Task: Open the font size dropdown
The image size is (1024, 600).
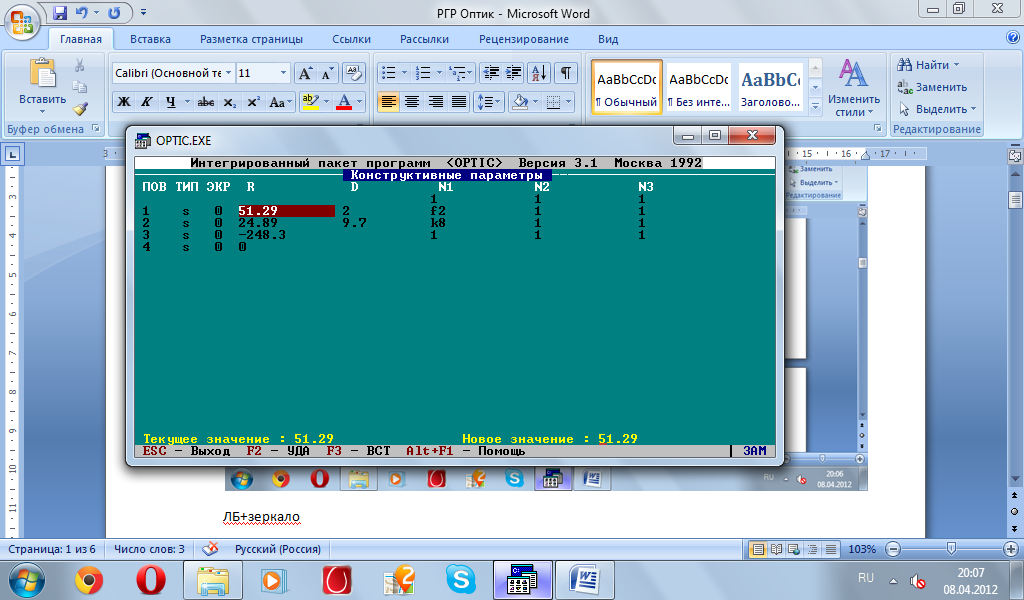Action: [x=283, y=73]
